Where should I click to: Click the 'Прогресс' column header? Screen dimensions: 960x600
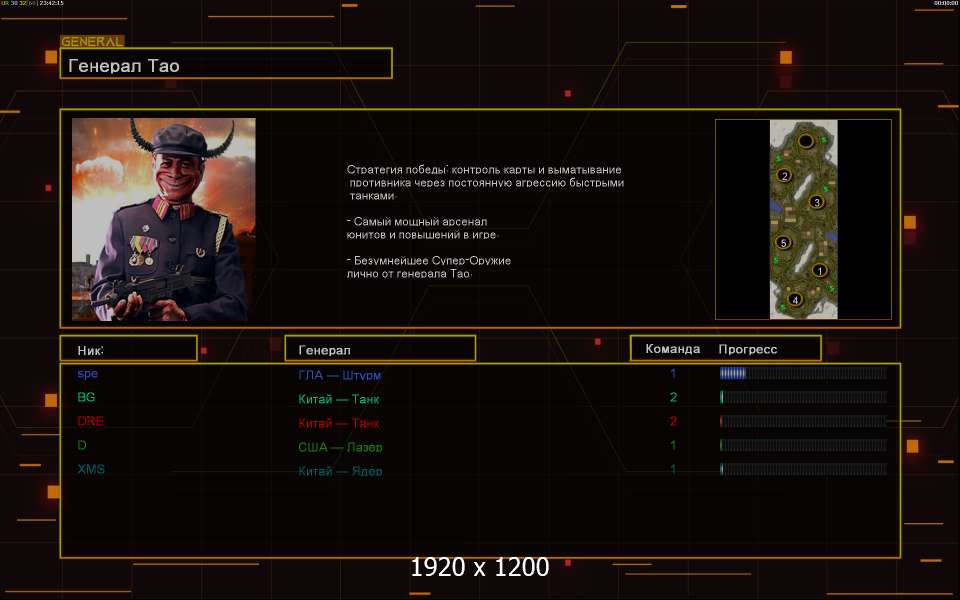pyautogui.click(x=748, y=349)
